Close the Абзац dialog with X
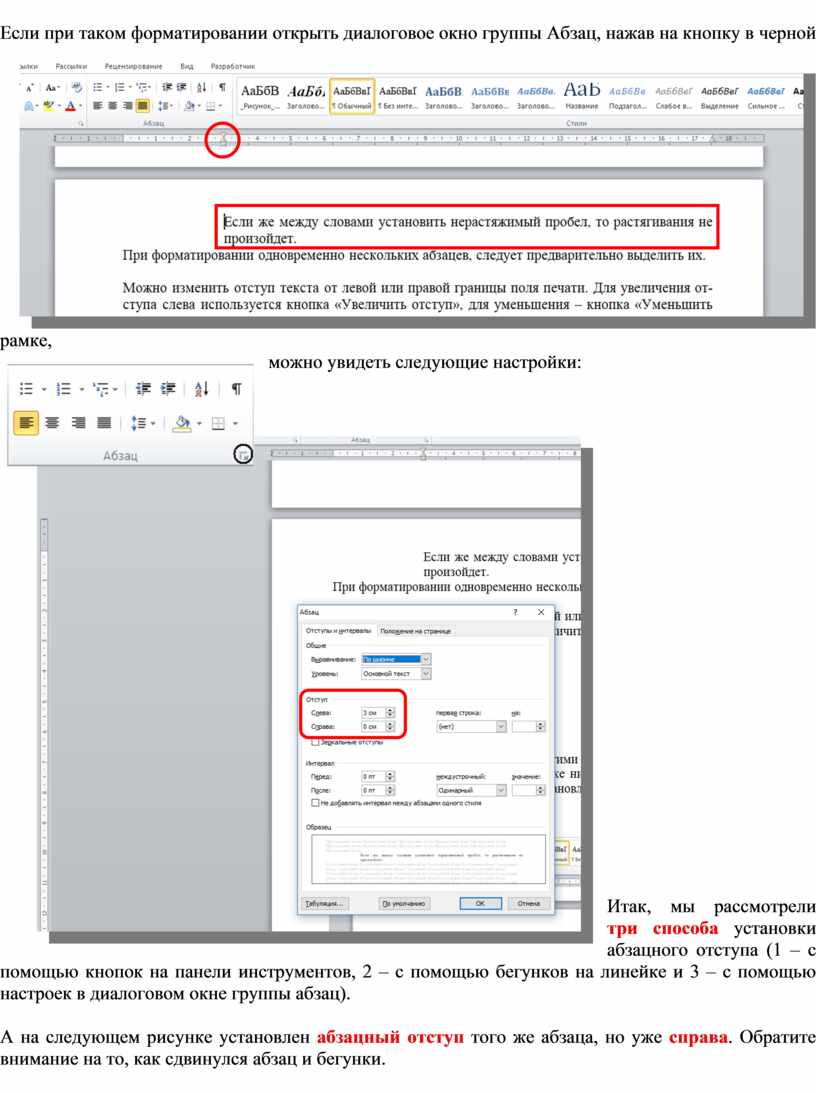 (x=541, y=612)
